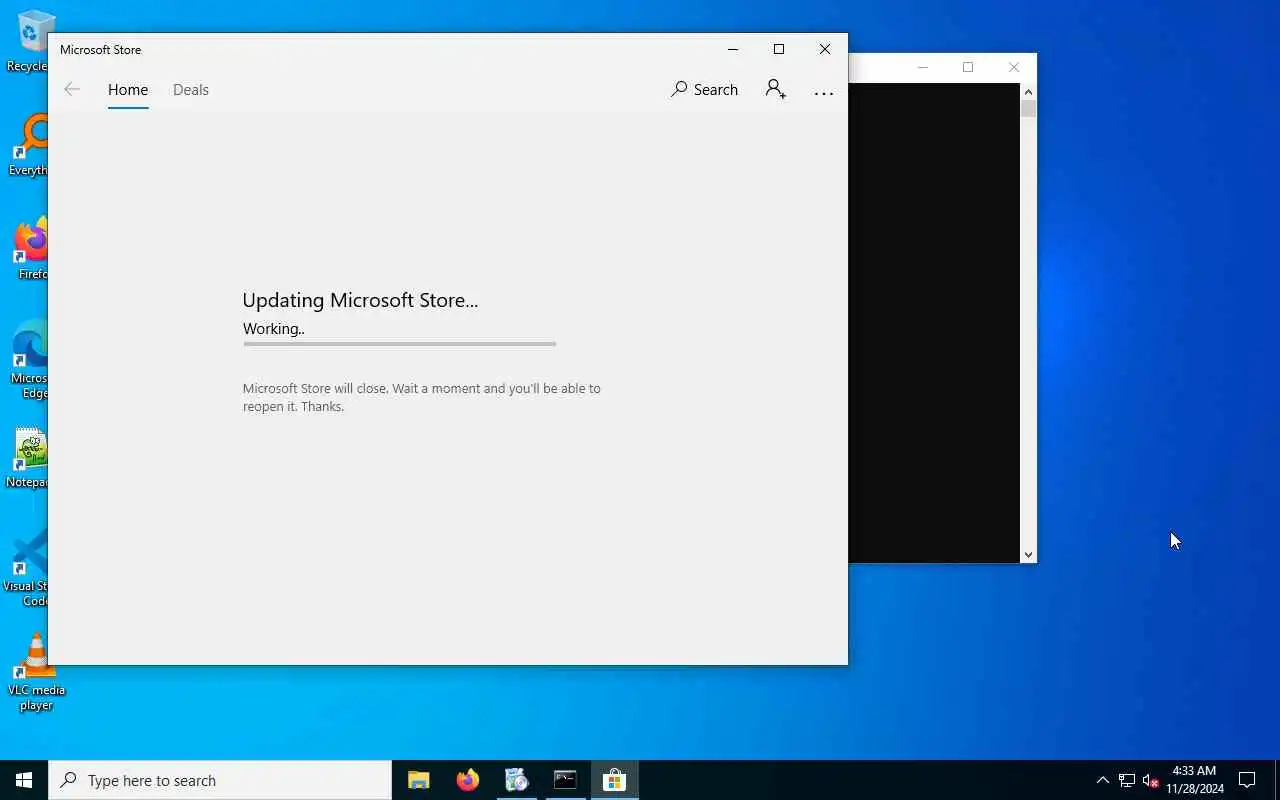
Task: Open the network status tray icon
Action: tap(1127, 780)
